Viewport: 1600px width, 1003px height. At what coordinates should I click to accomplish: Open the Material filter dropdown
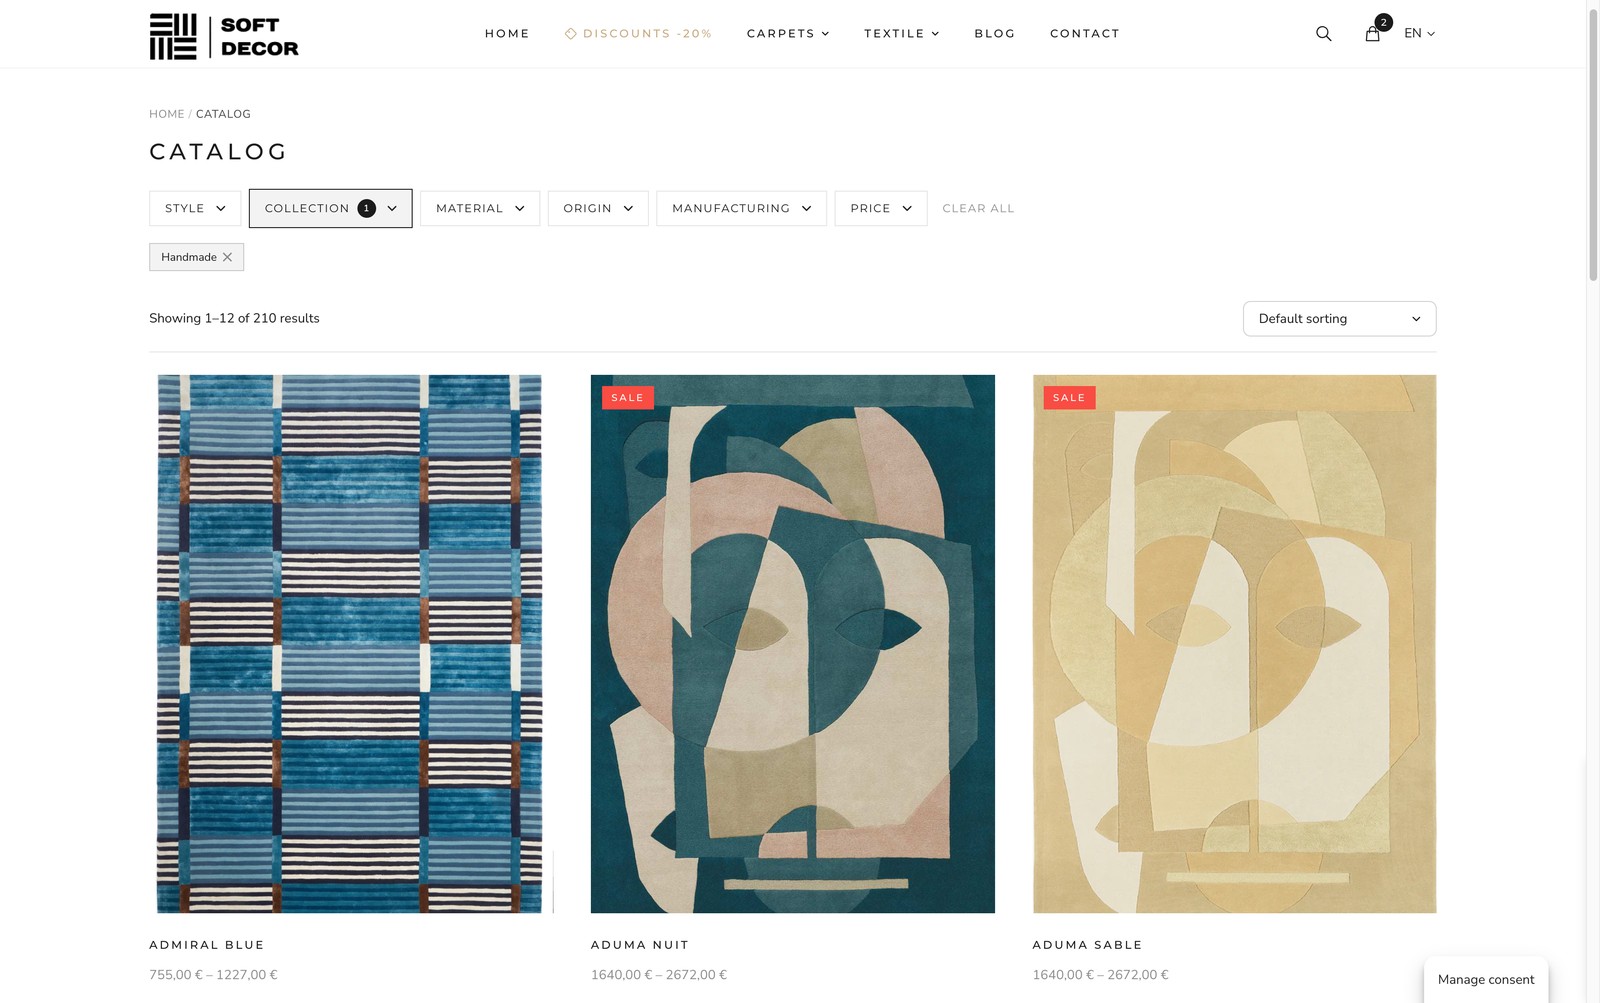480,208
